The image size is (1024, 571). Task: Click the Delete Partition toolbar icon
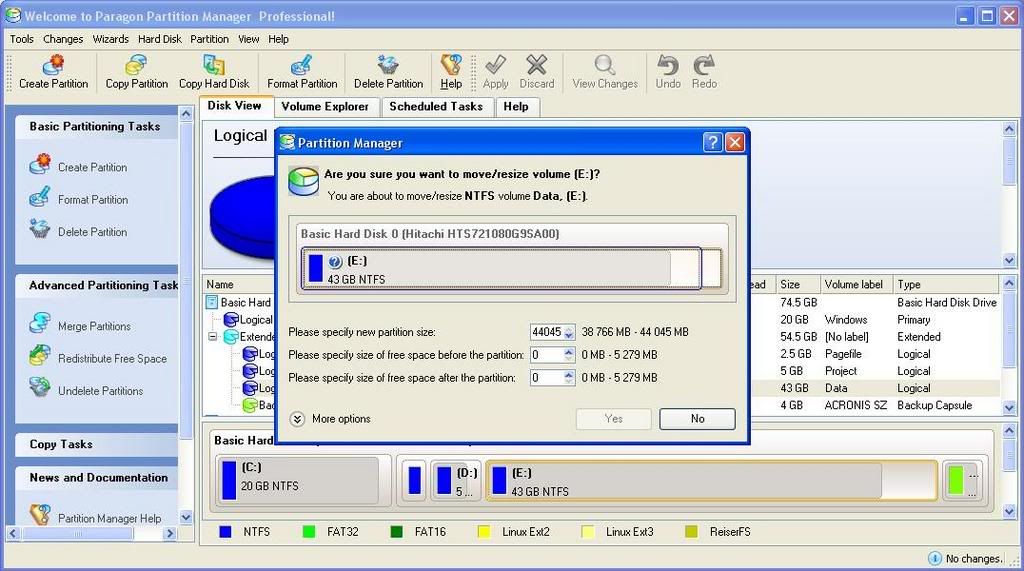coord(388,66)
